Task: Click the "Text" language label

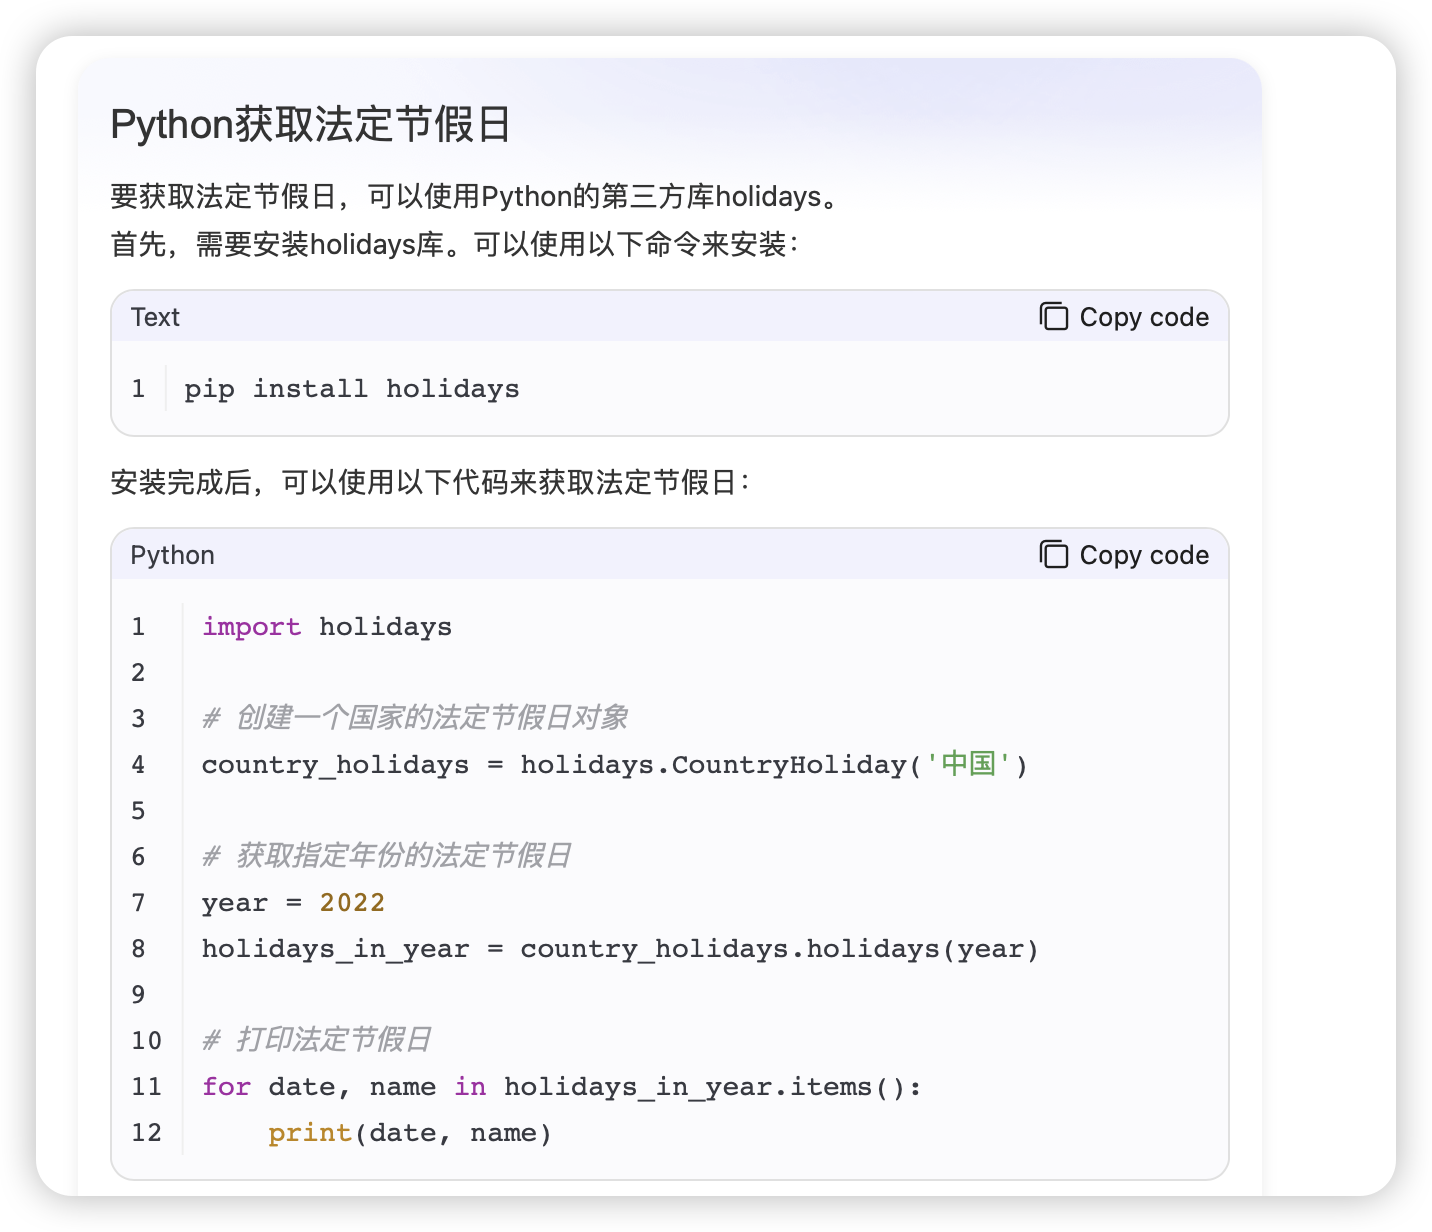Action: 155,317
